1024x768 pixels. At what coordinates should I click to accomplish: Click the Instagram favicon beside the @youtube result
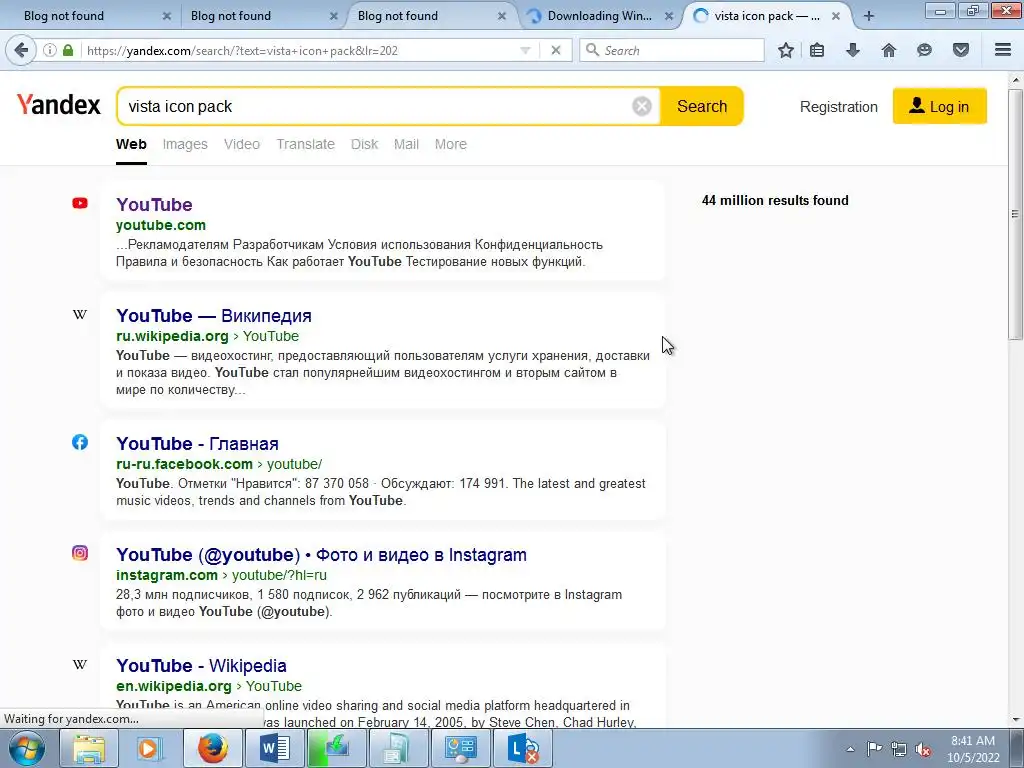[x=80, y=553]
